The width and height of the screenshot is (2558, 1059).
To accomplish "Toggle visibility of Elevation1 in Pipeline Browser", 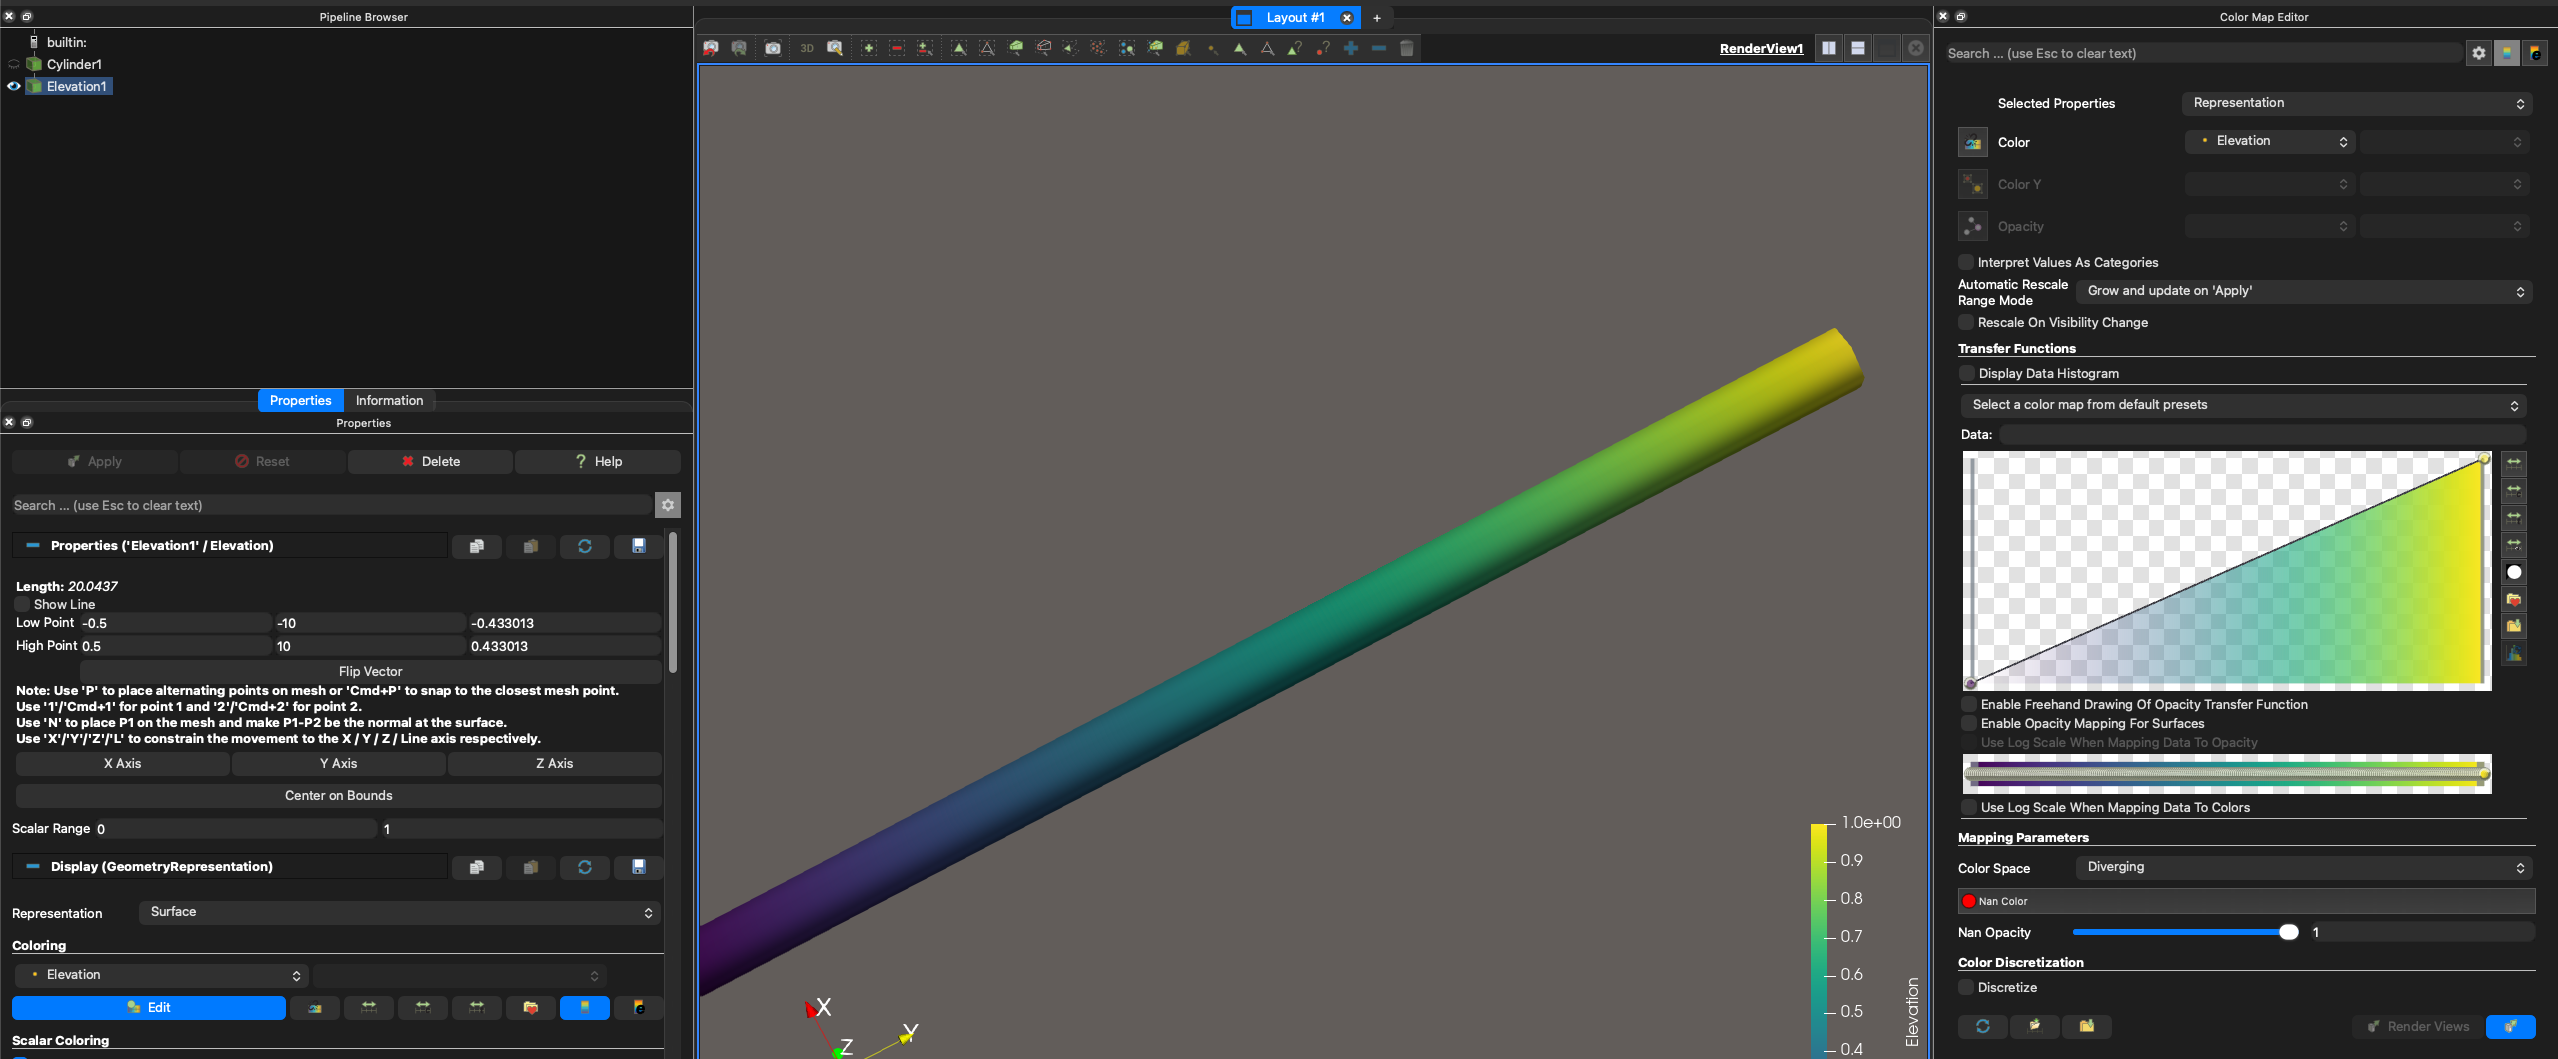I will click(13, 86).
